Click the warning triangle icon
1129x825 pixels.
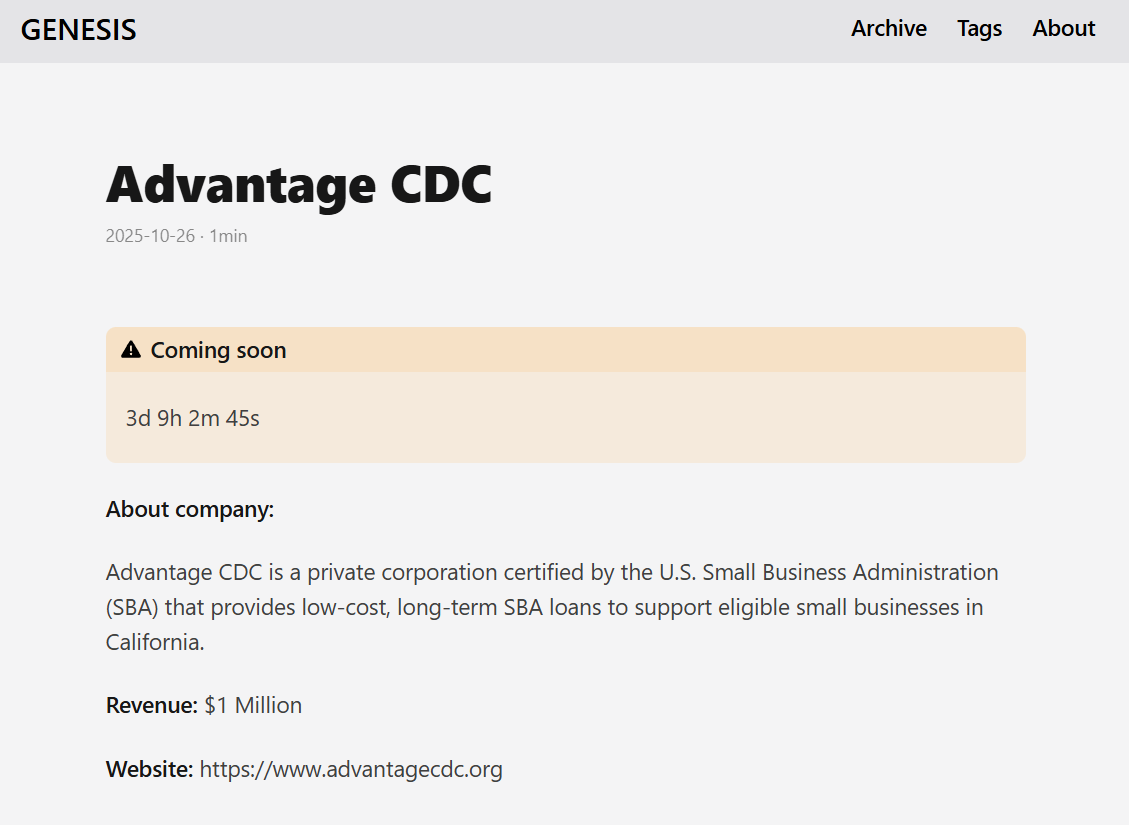130,349
